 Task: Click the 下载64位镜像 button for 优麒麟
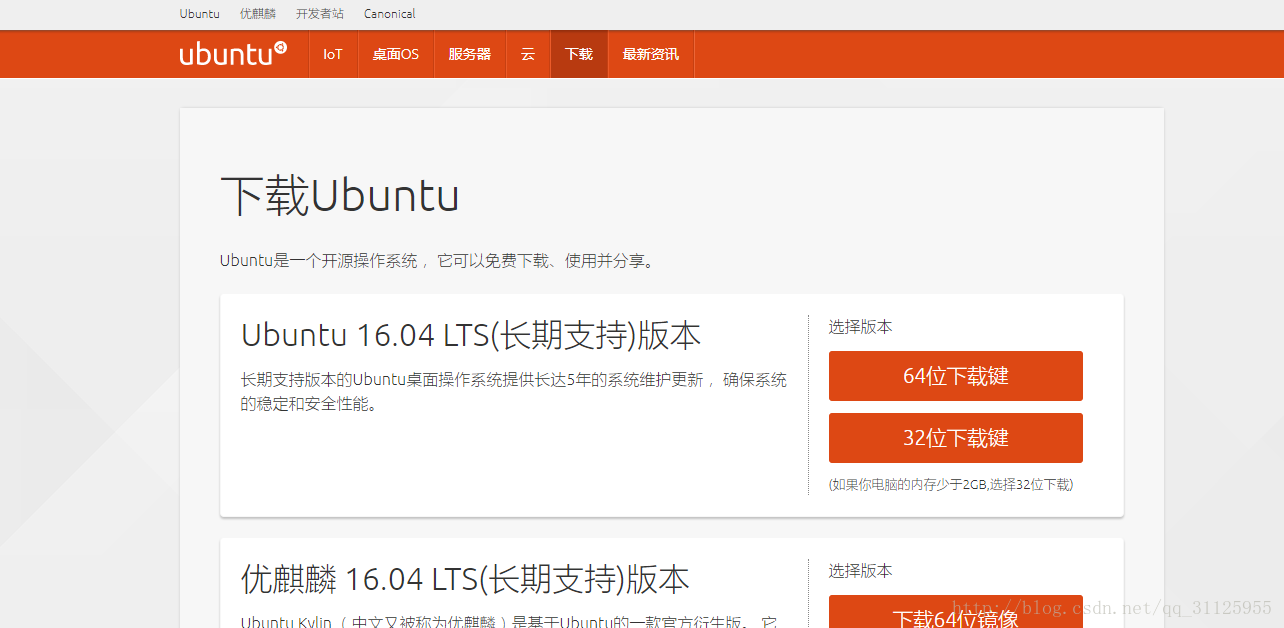(x=955, y=616)
